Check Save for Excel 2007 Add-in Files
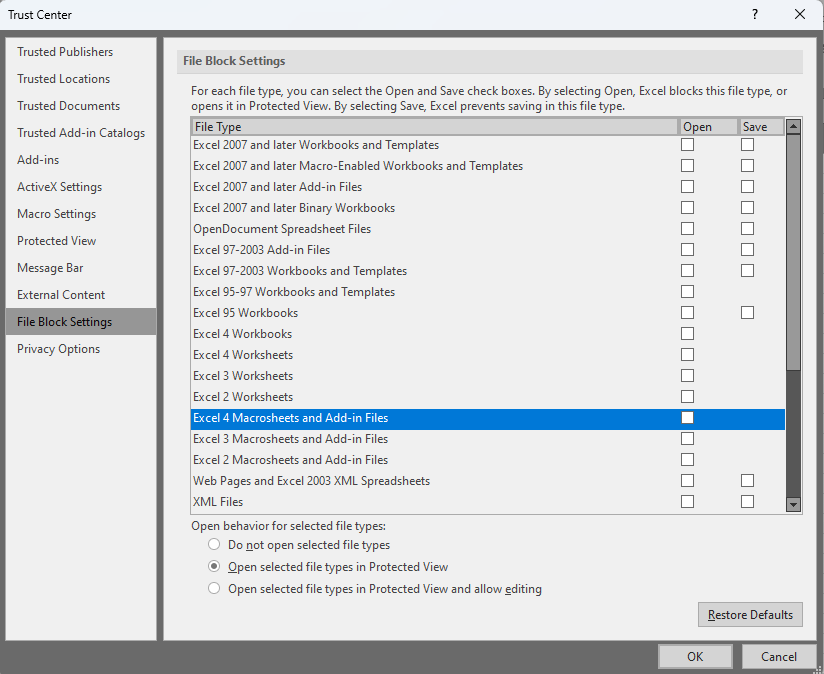 click(747, 186)
